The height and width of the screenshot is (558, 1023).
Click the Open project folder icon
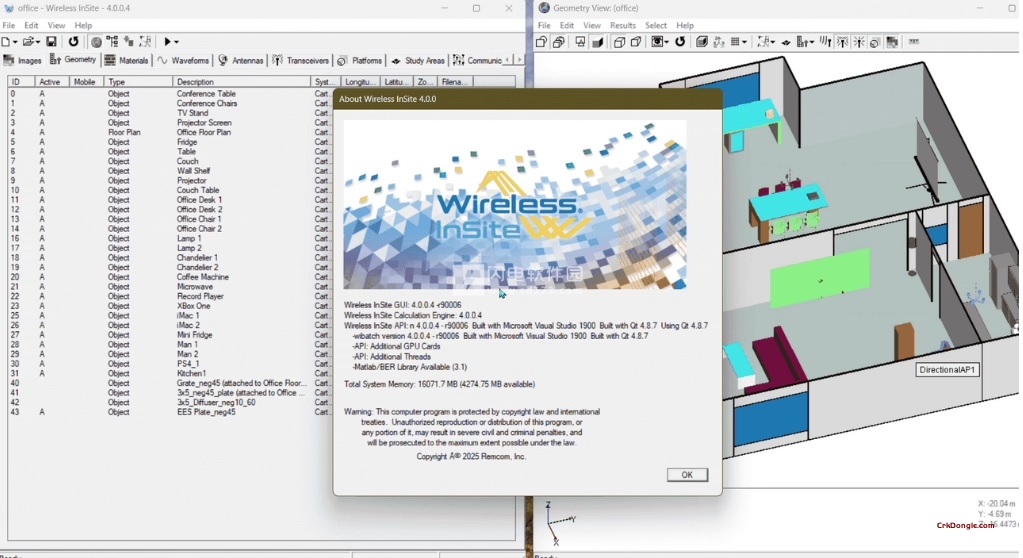[28, 42]
